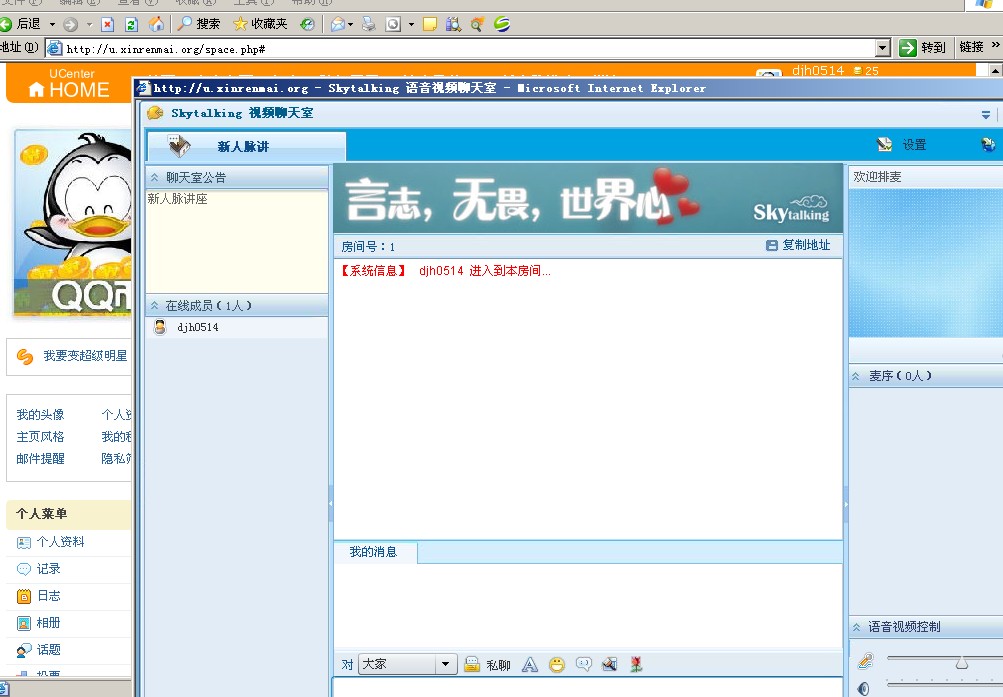Go to the browser home page icon
The height and width of the screenshot is (697, 1003).
pyautogui.click(x=155, y=24)
